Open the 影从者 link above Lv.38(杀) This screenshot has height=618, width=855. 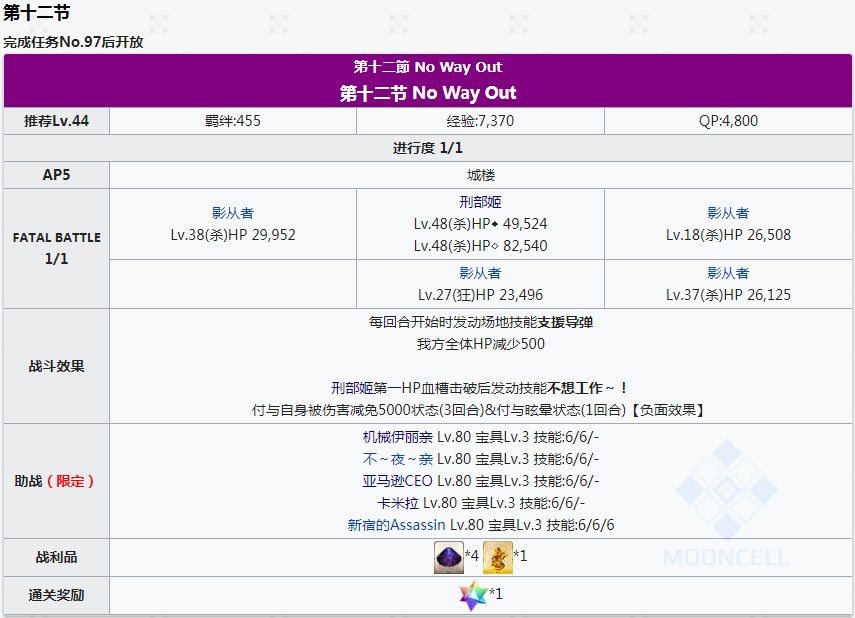click(233, 213)
